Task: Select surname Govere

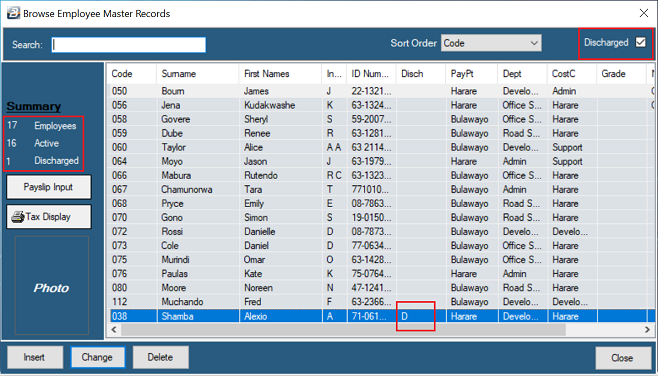Action: tap(176, 119)
